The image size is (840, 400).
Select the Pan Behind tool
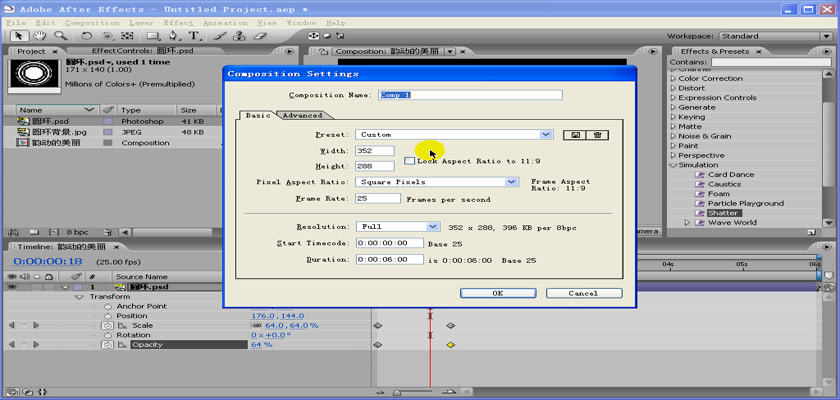coord(127,36)
